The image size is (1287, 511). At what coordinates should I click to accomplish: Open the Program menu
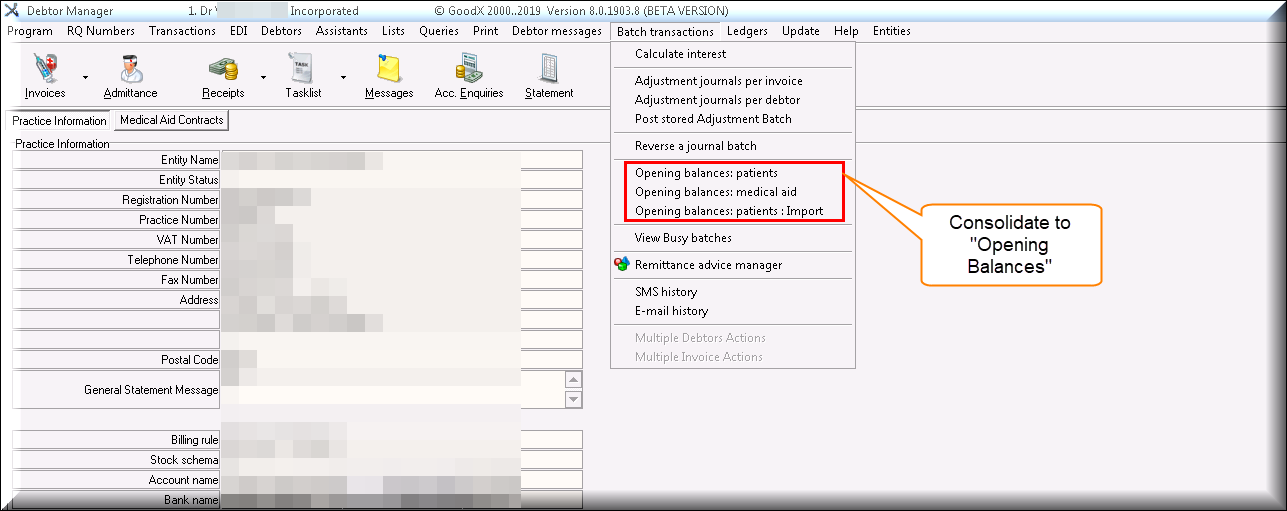coord(30,31)
